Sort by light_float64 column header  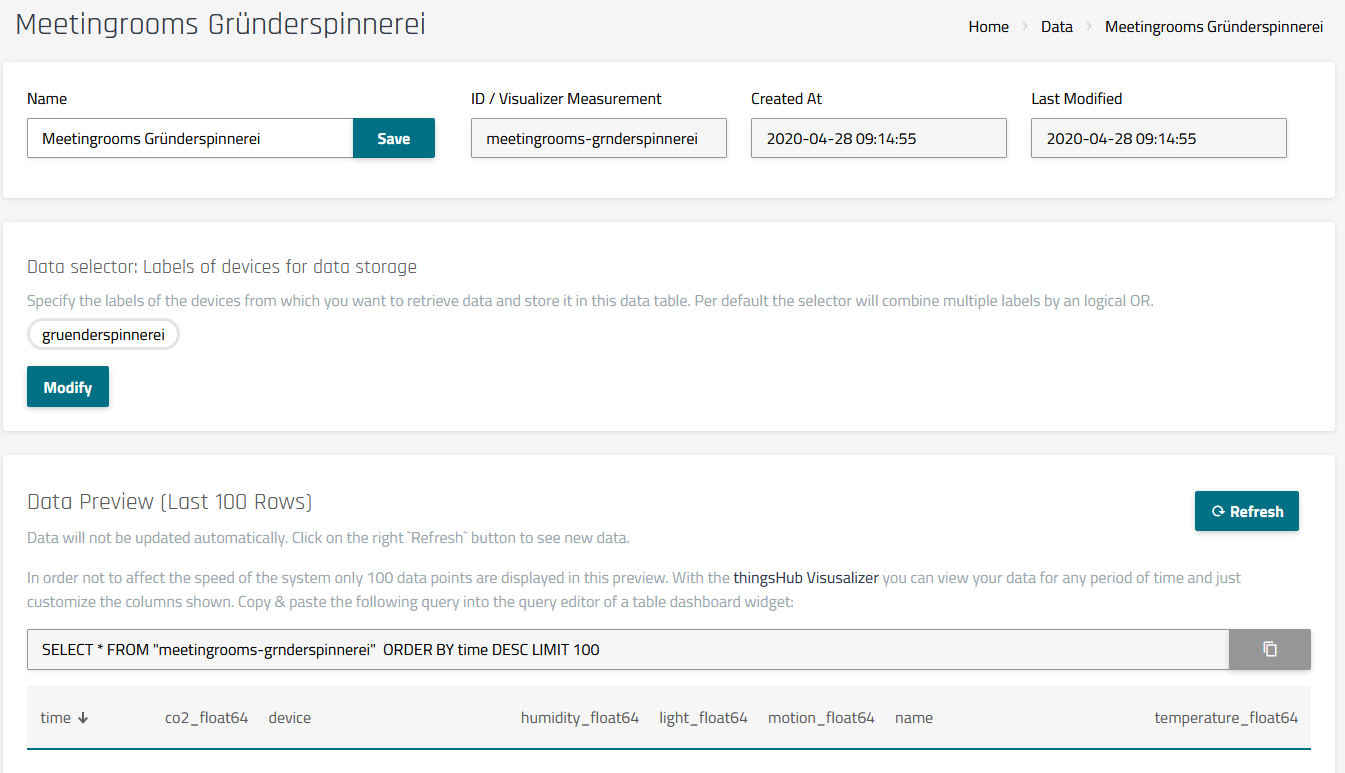(703, 718)
